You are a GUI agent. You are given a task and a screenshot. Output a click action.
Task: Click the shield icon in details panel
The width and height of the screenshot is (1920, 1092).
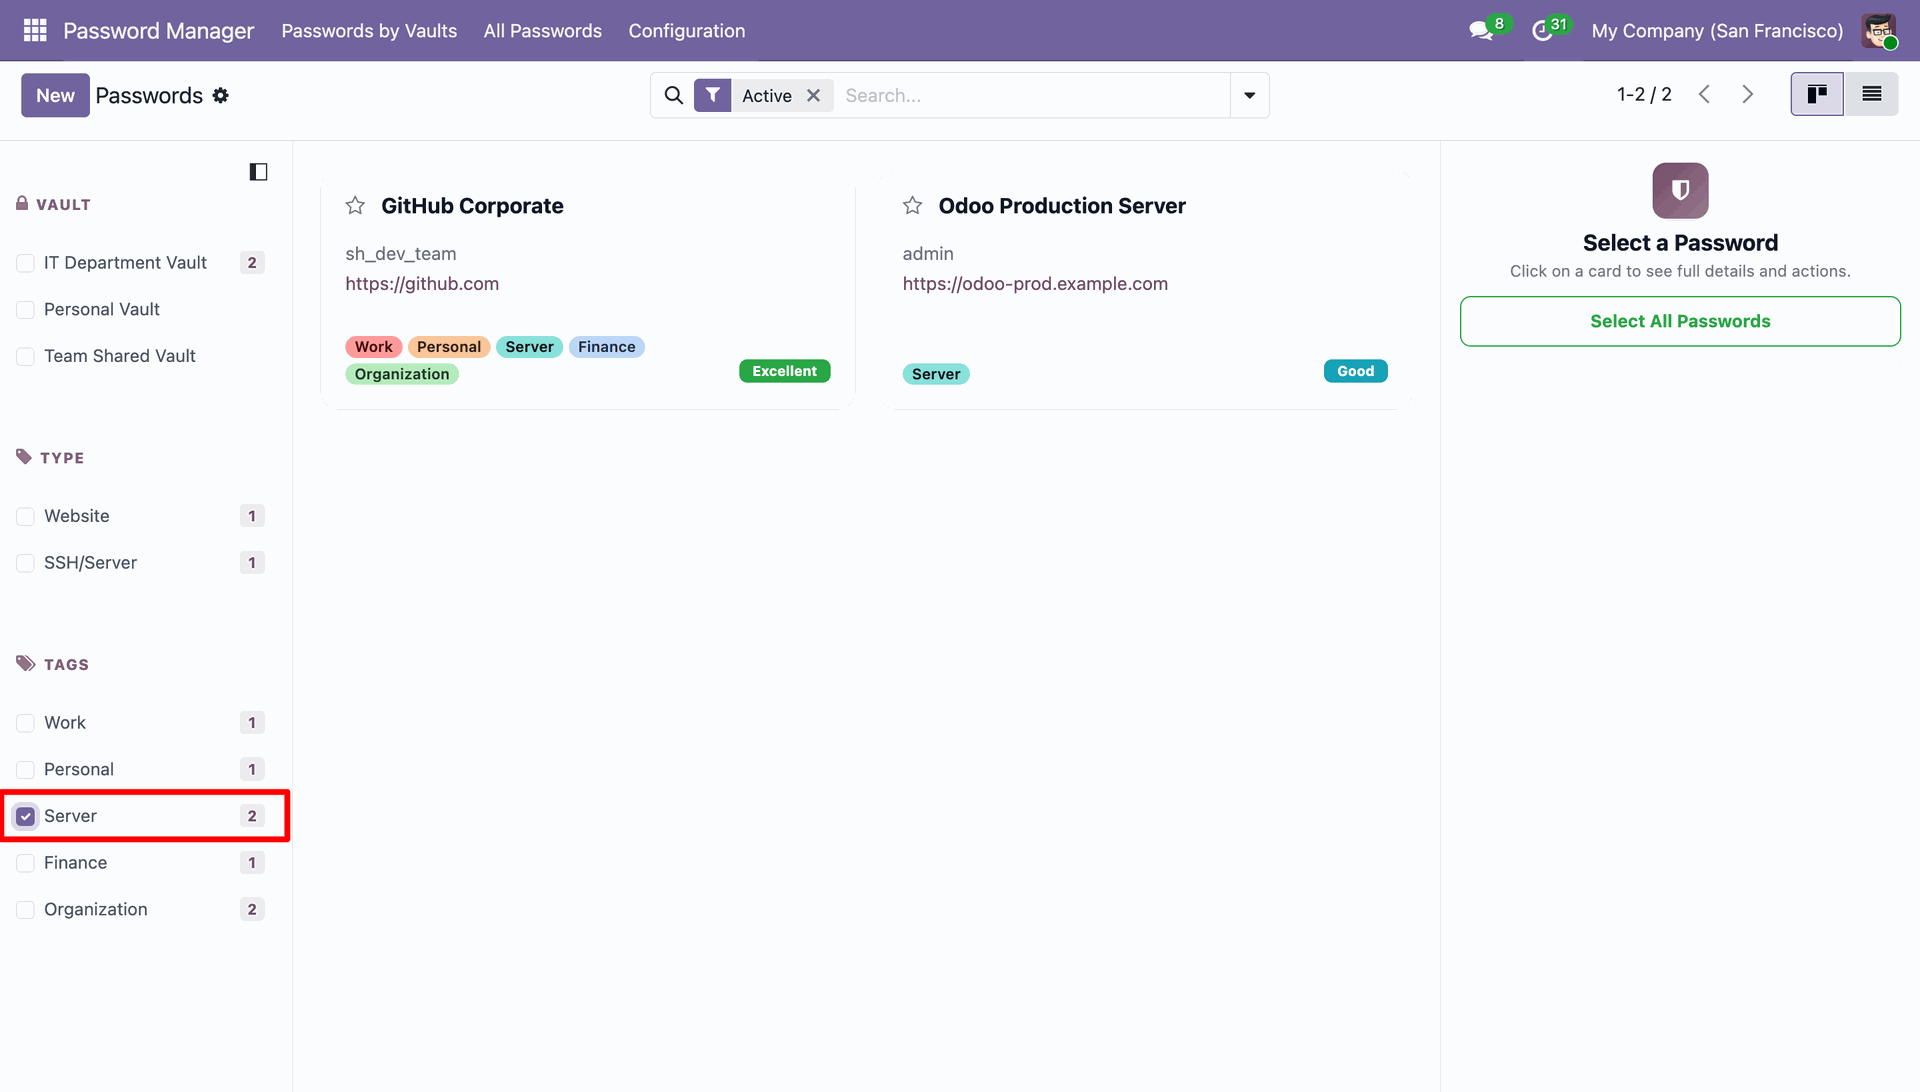click(1680, 190)
